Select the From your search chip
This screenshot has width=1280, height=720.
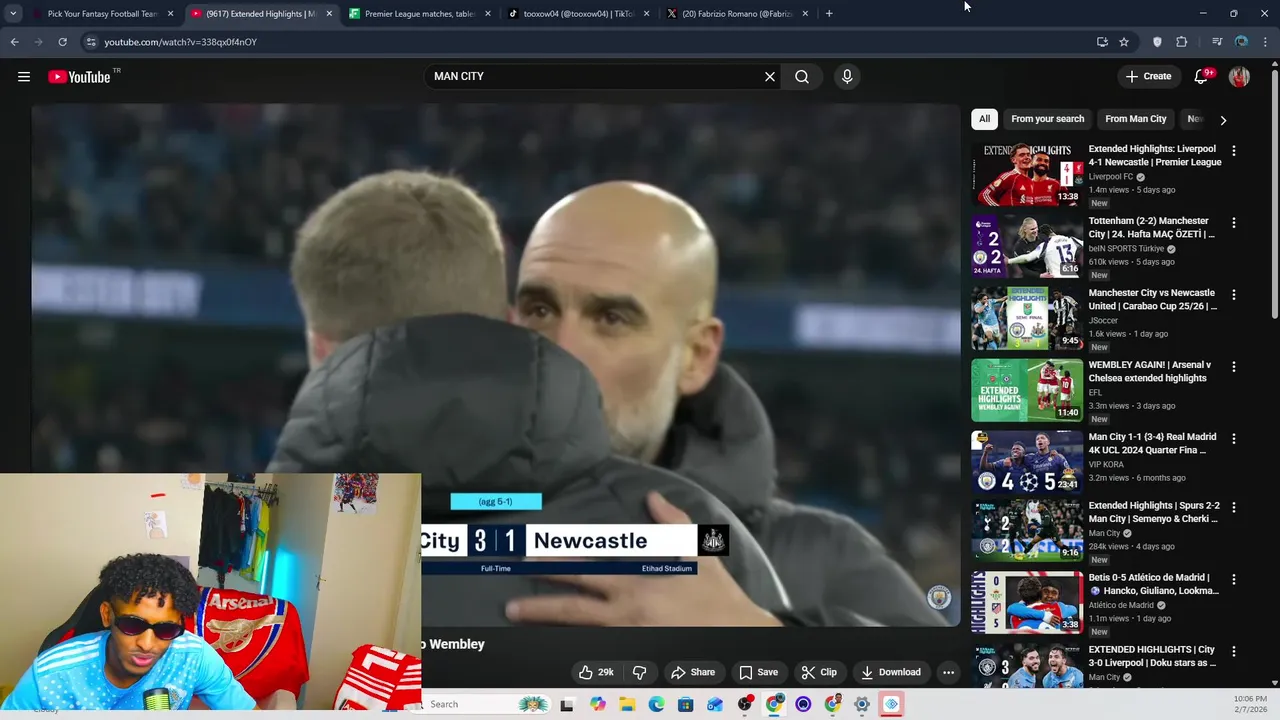pyautogui.click(x=1047, y=119)
